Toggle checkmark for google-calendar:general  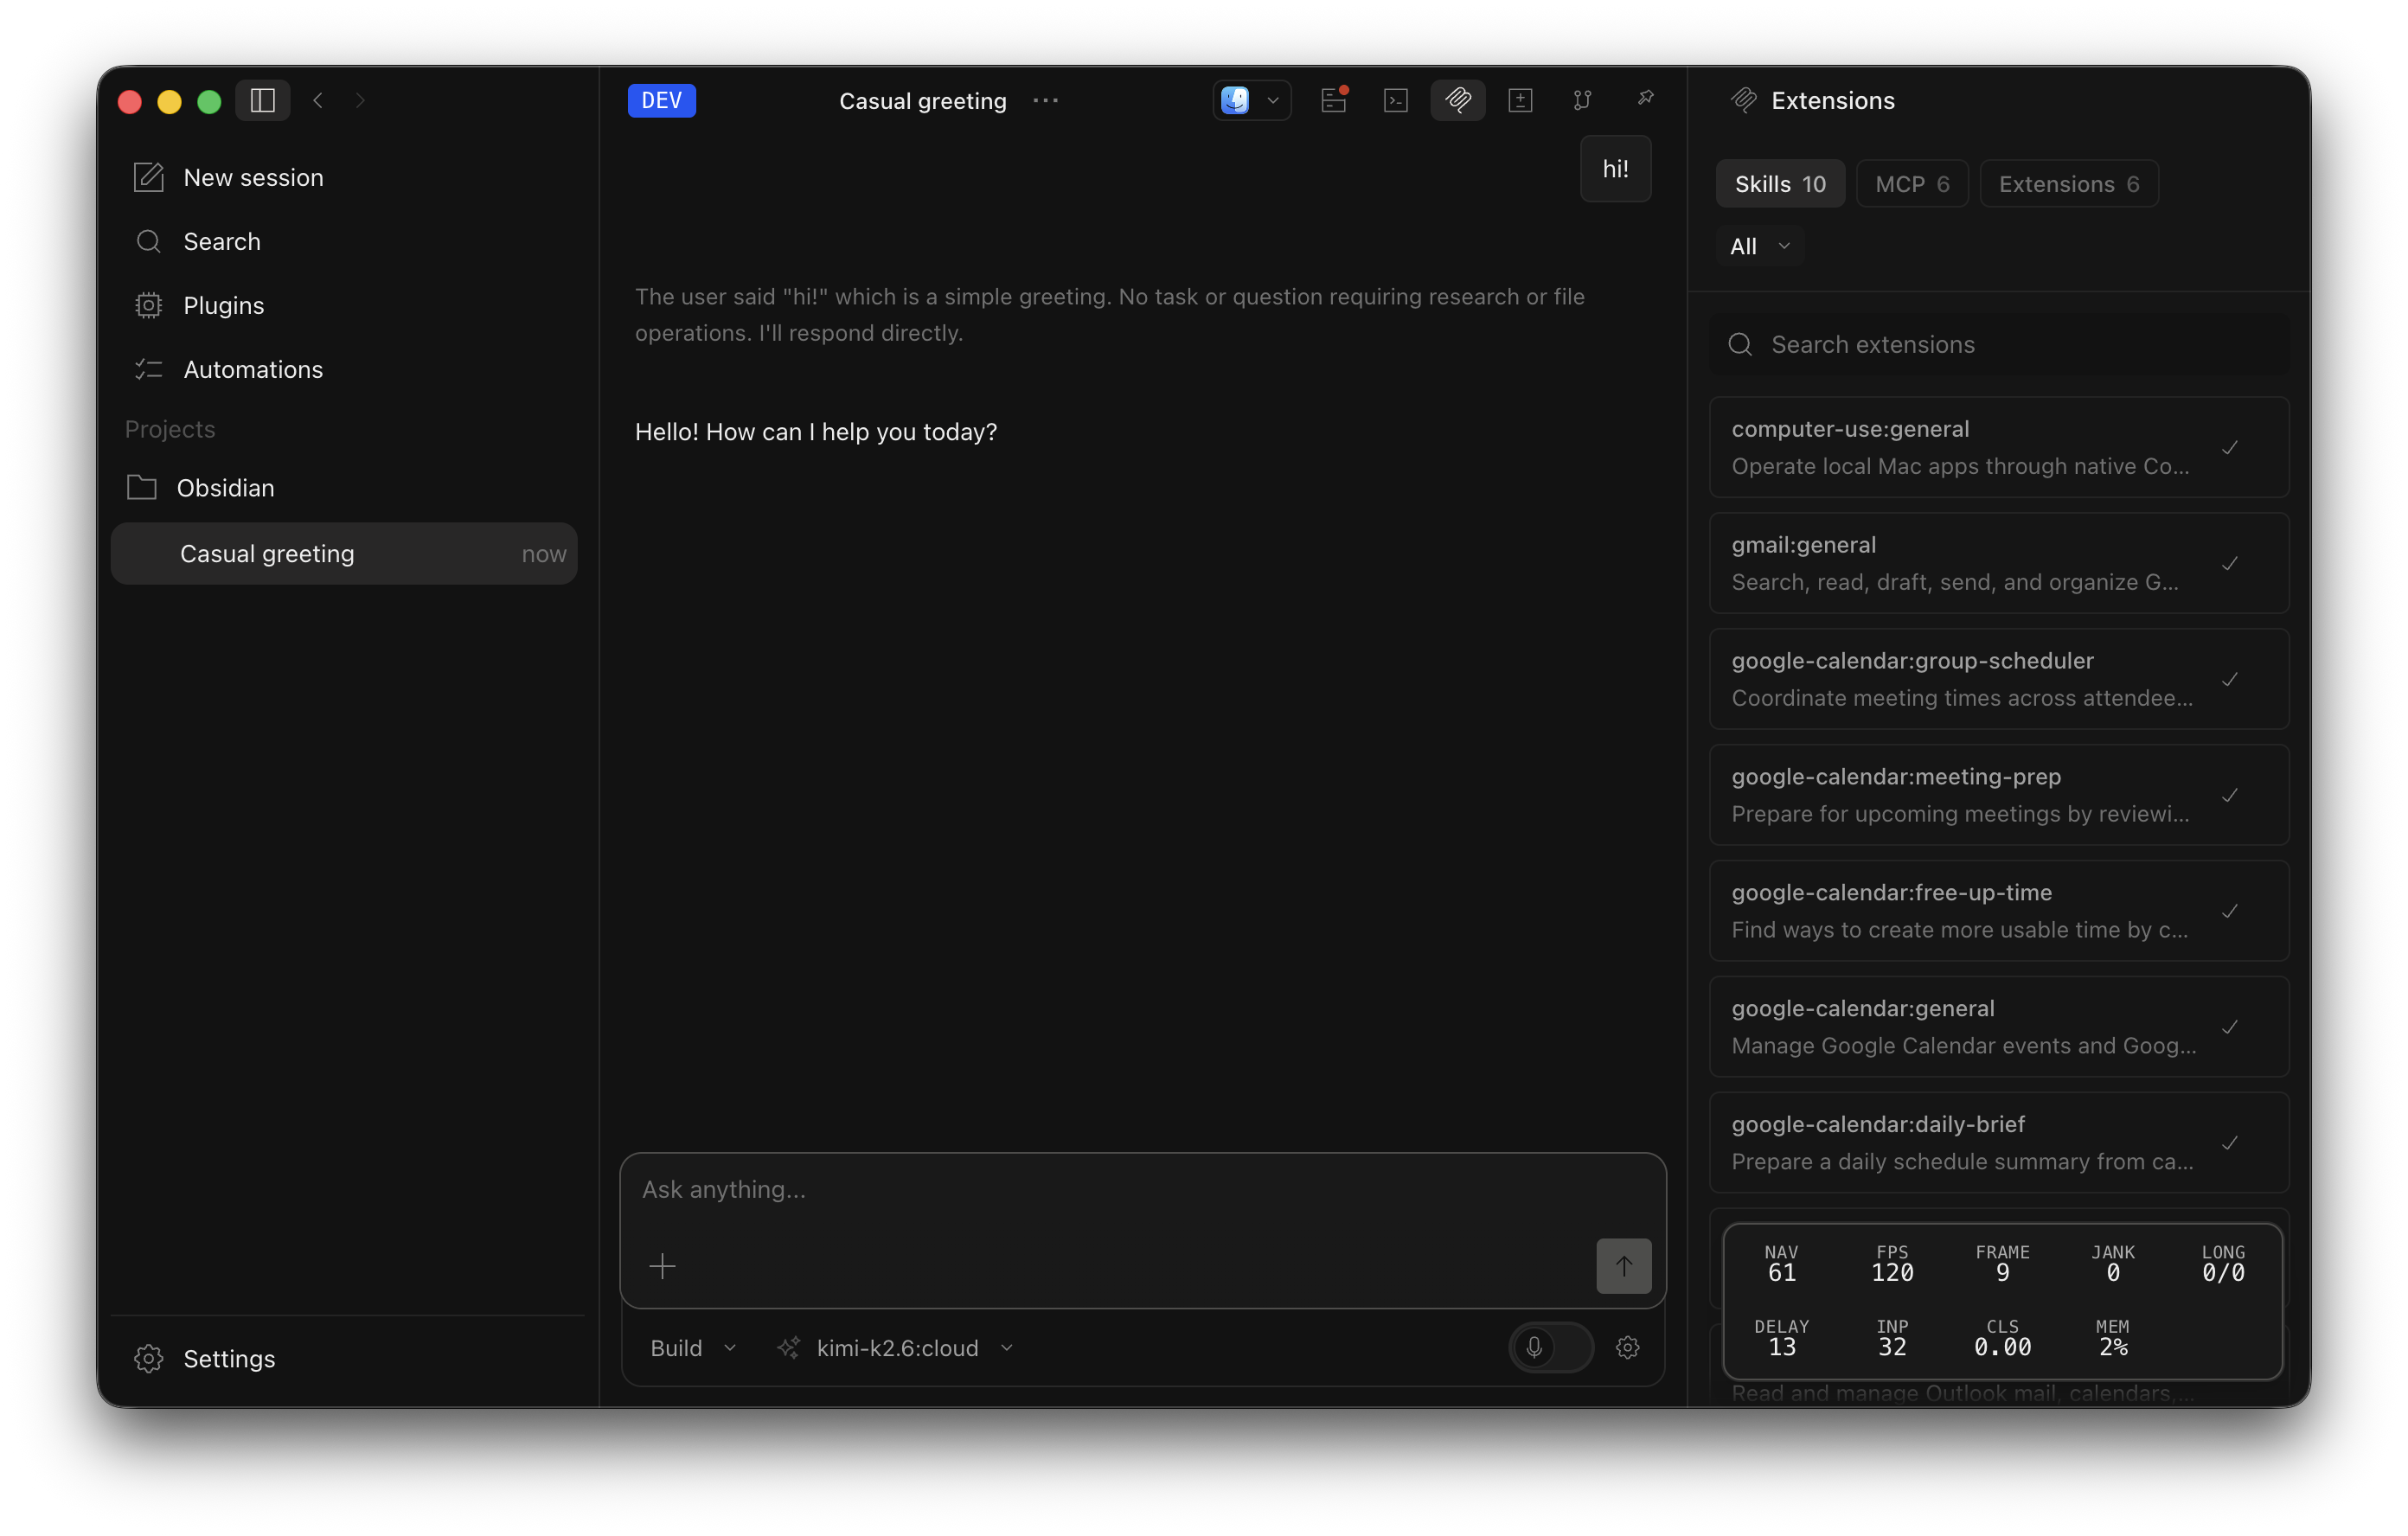[2229, 1027]
